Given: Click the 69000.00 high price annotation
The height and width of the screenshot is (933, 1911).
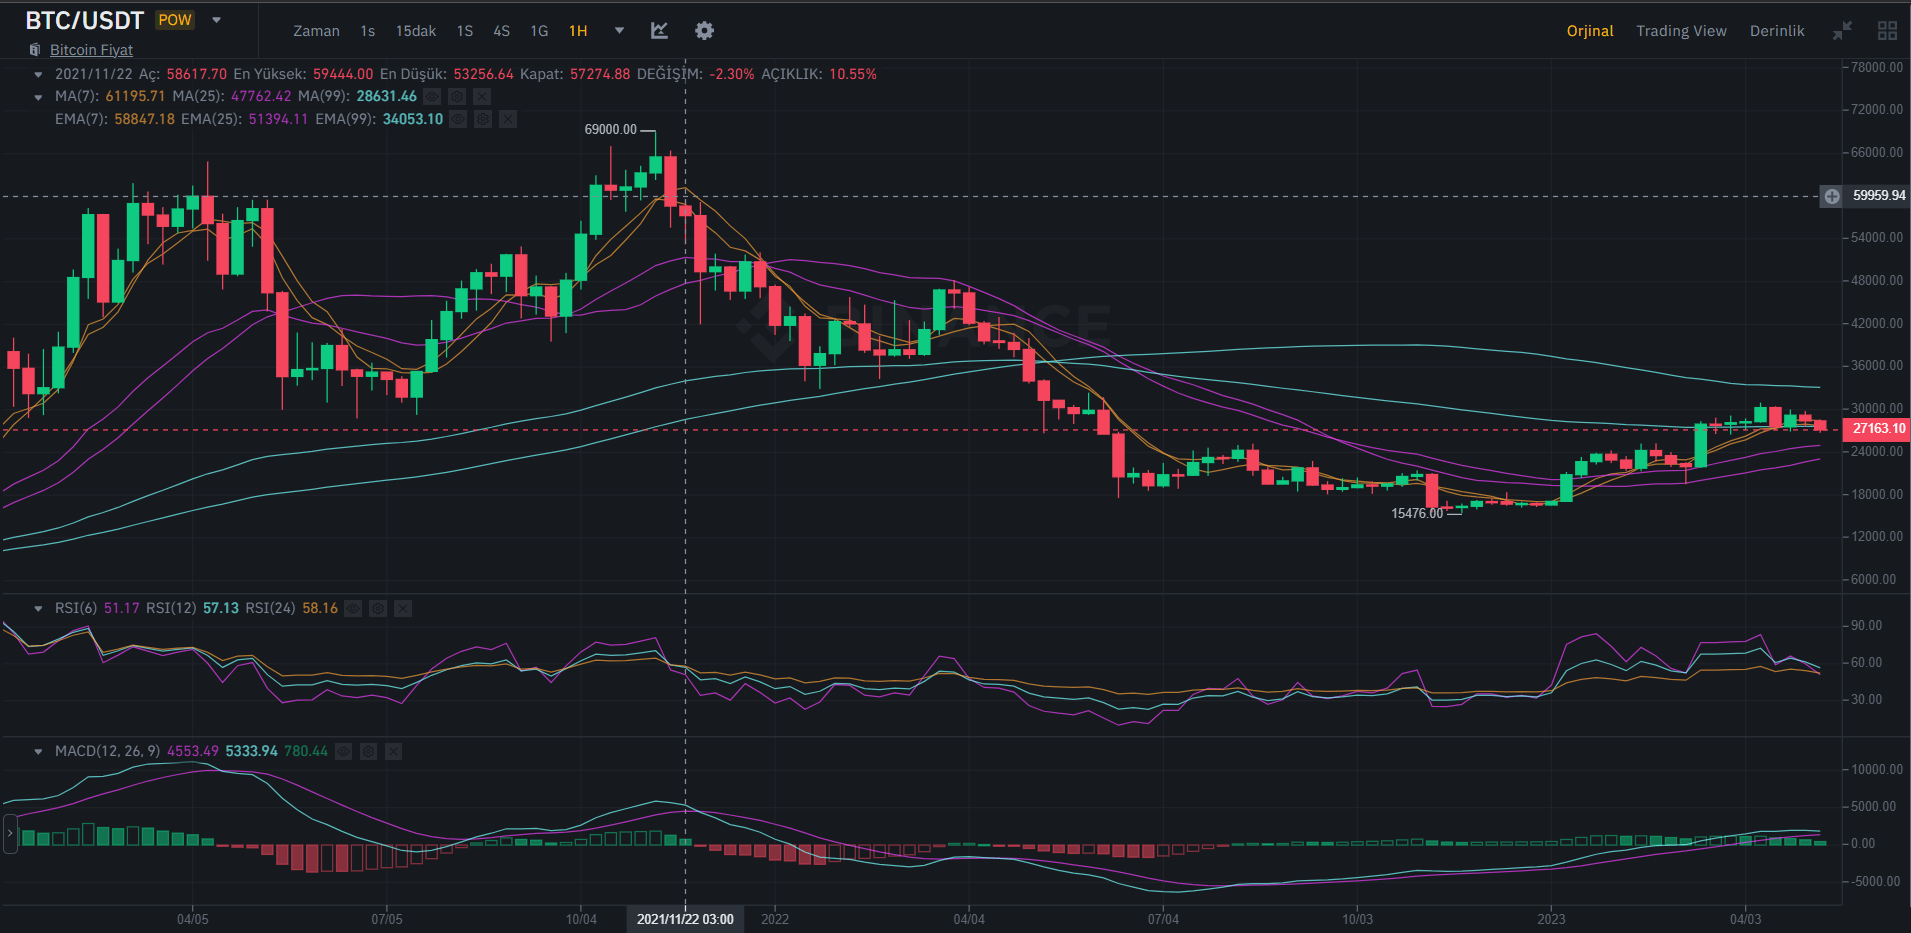Looking at the screenshot, I should [x=610, y=130].
